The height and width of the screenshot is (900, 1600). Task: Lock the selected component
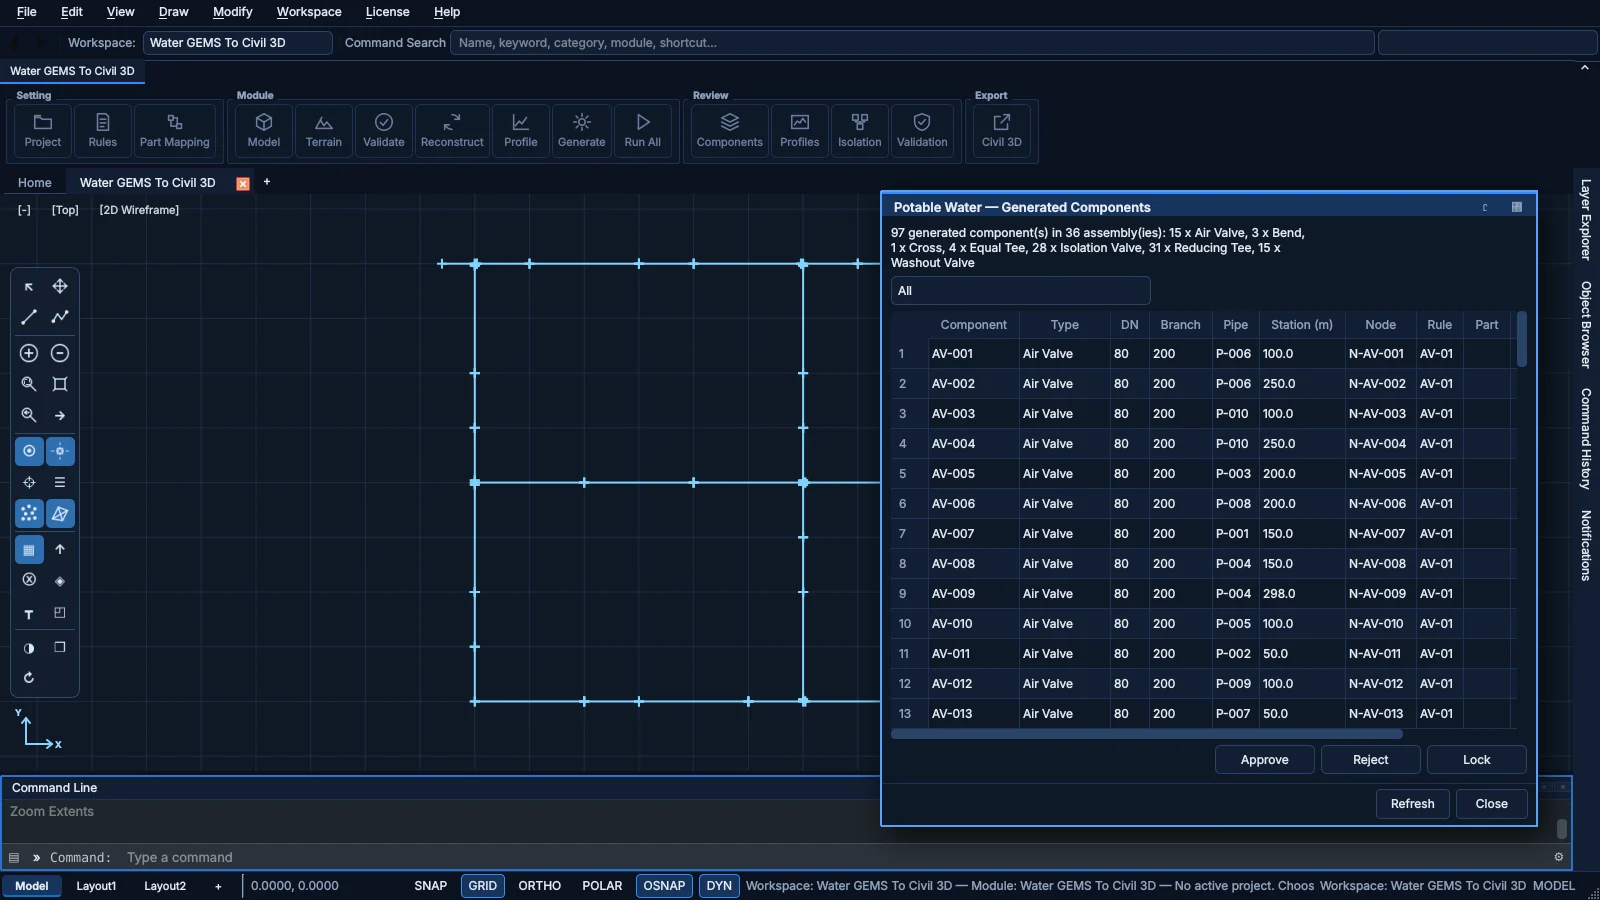1477,760
